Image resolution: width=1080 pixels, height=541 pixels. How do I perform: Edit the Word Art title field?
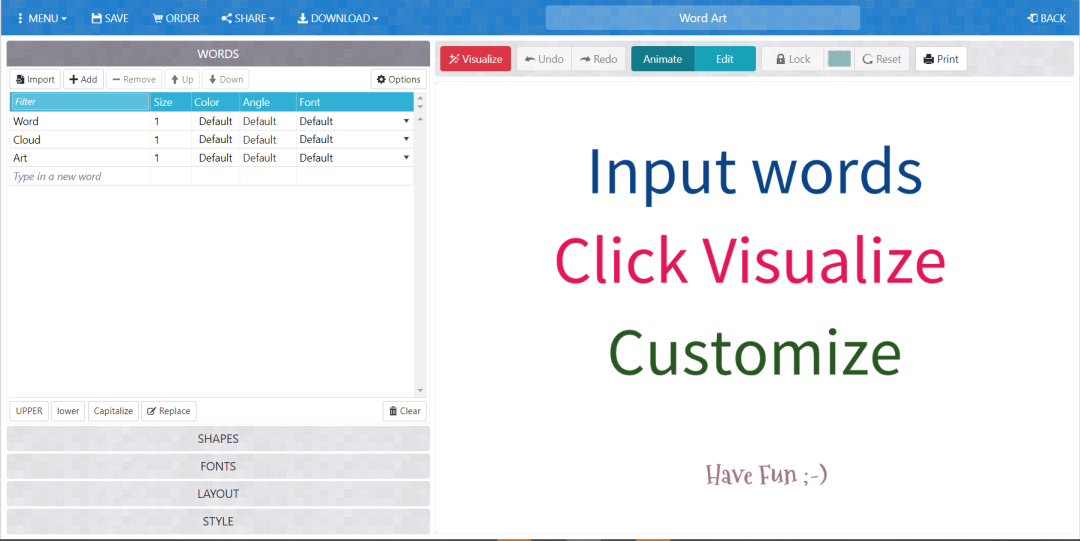[x=703, y=18]
